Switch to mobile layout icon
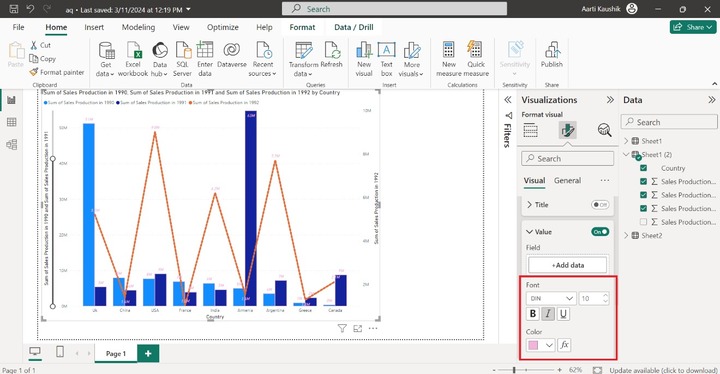Viewport: 720px width, 374px height. pyautogui.click(x=60, y=352)
